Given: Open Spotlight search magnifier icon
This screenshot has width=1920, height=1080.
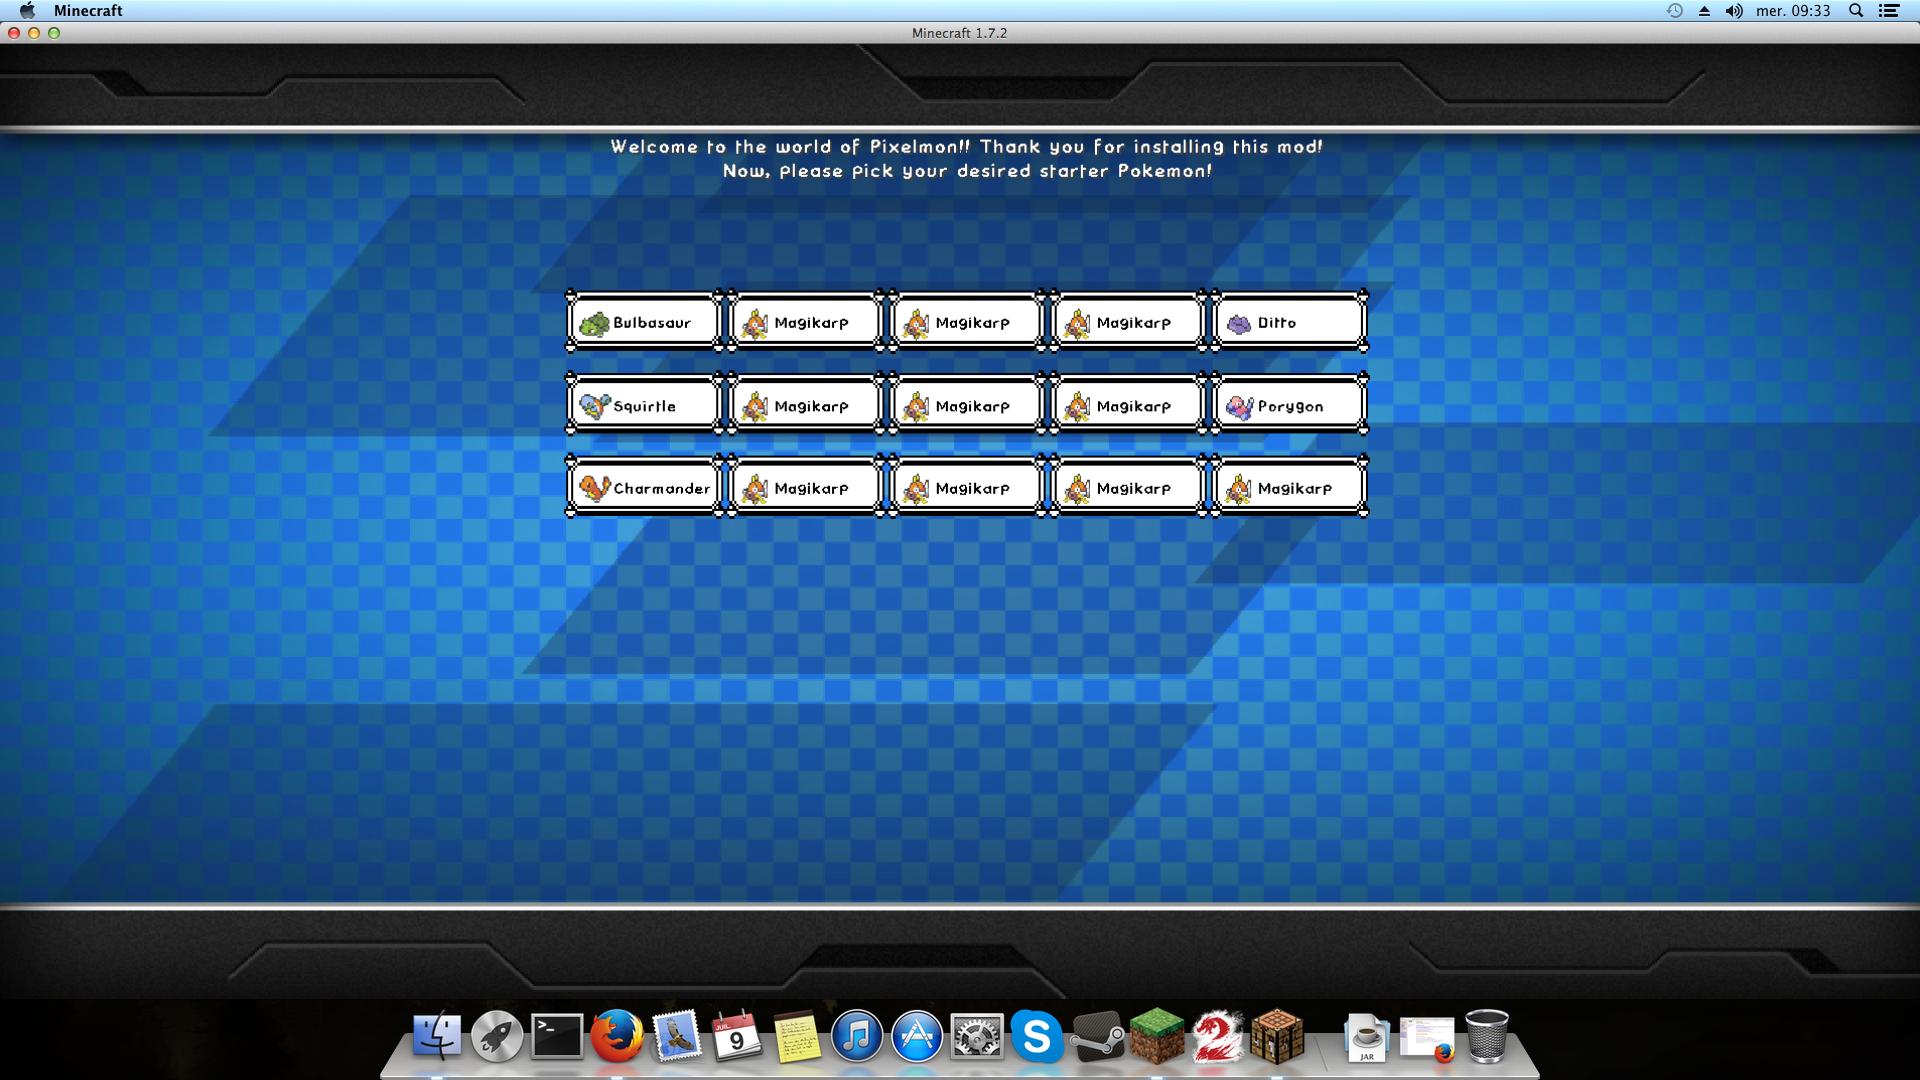Looking at the screenshot, I should (x=1856, y=10).
